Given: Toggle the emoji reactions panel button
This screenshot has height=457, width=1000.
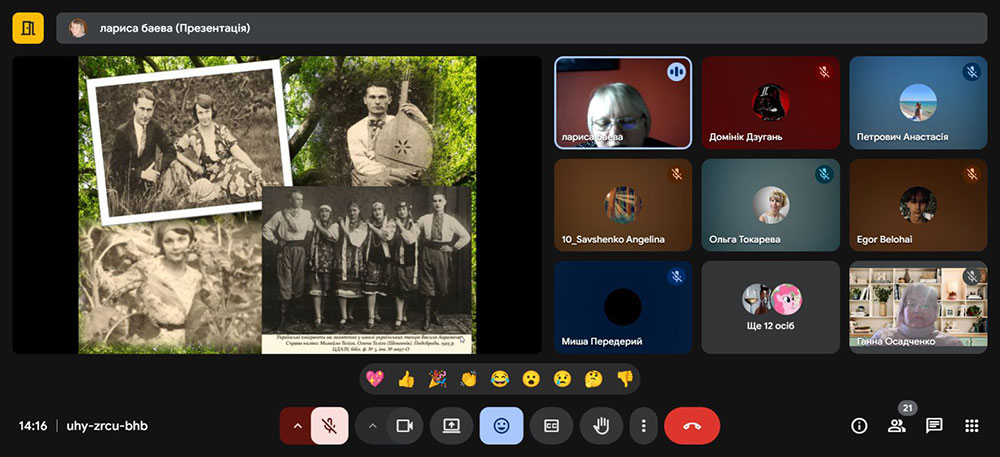Looking at the screenshot, I should point(501,426).
